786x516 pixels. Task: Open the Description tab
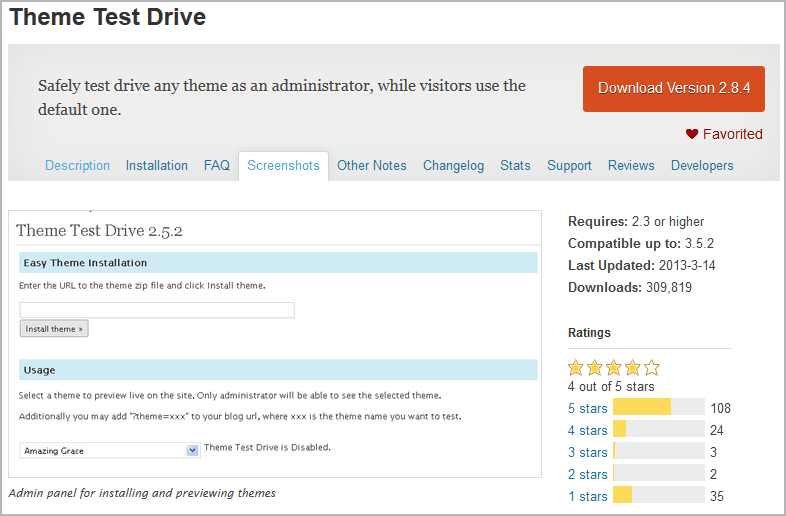point(77,165)
